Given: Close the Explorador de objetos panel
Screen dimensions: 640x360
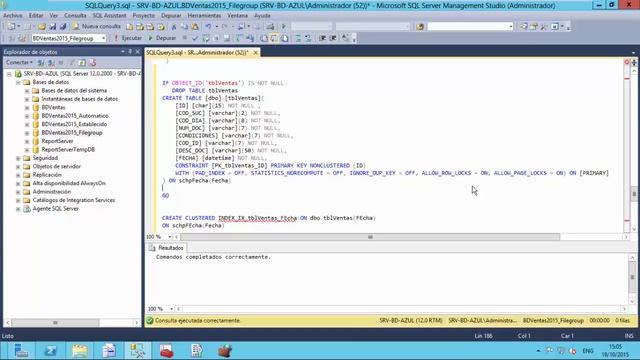Looking at the screenshot, I should tap(137, 52).
